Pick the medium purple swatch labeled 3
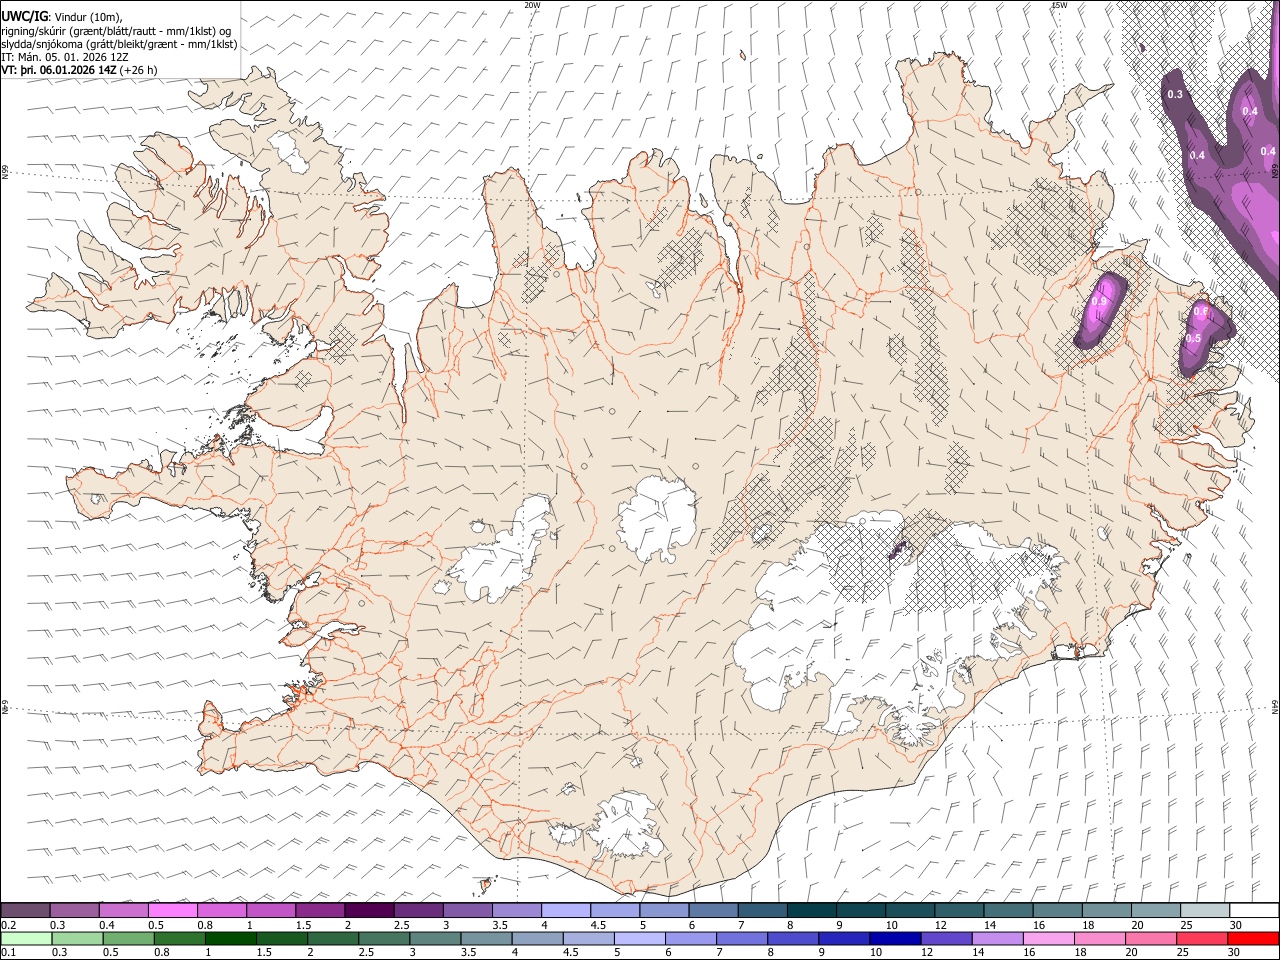1280x960 pixels. tap(466, 910)
